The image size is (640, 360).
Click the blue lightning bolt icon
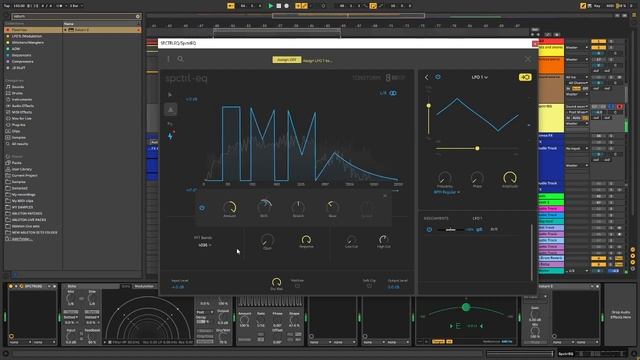(170, 136)
